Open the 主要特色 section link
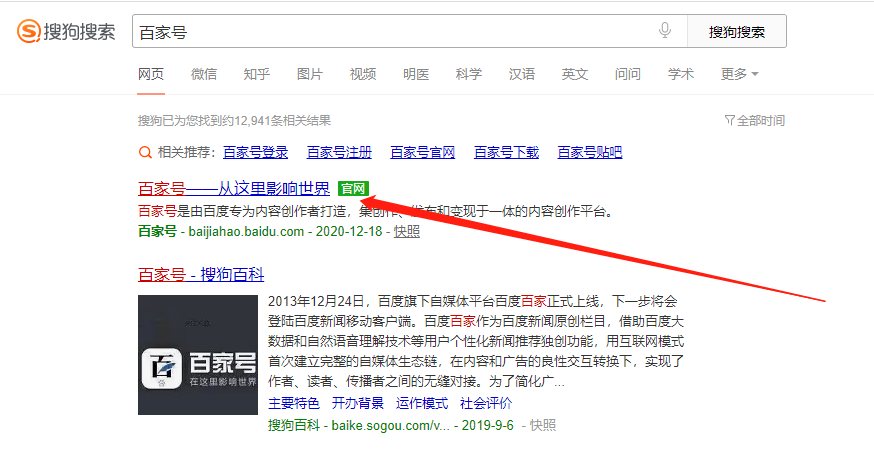This screenshot has width=874, height=451. pos(294,403)
